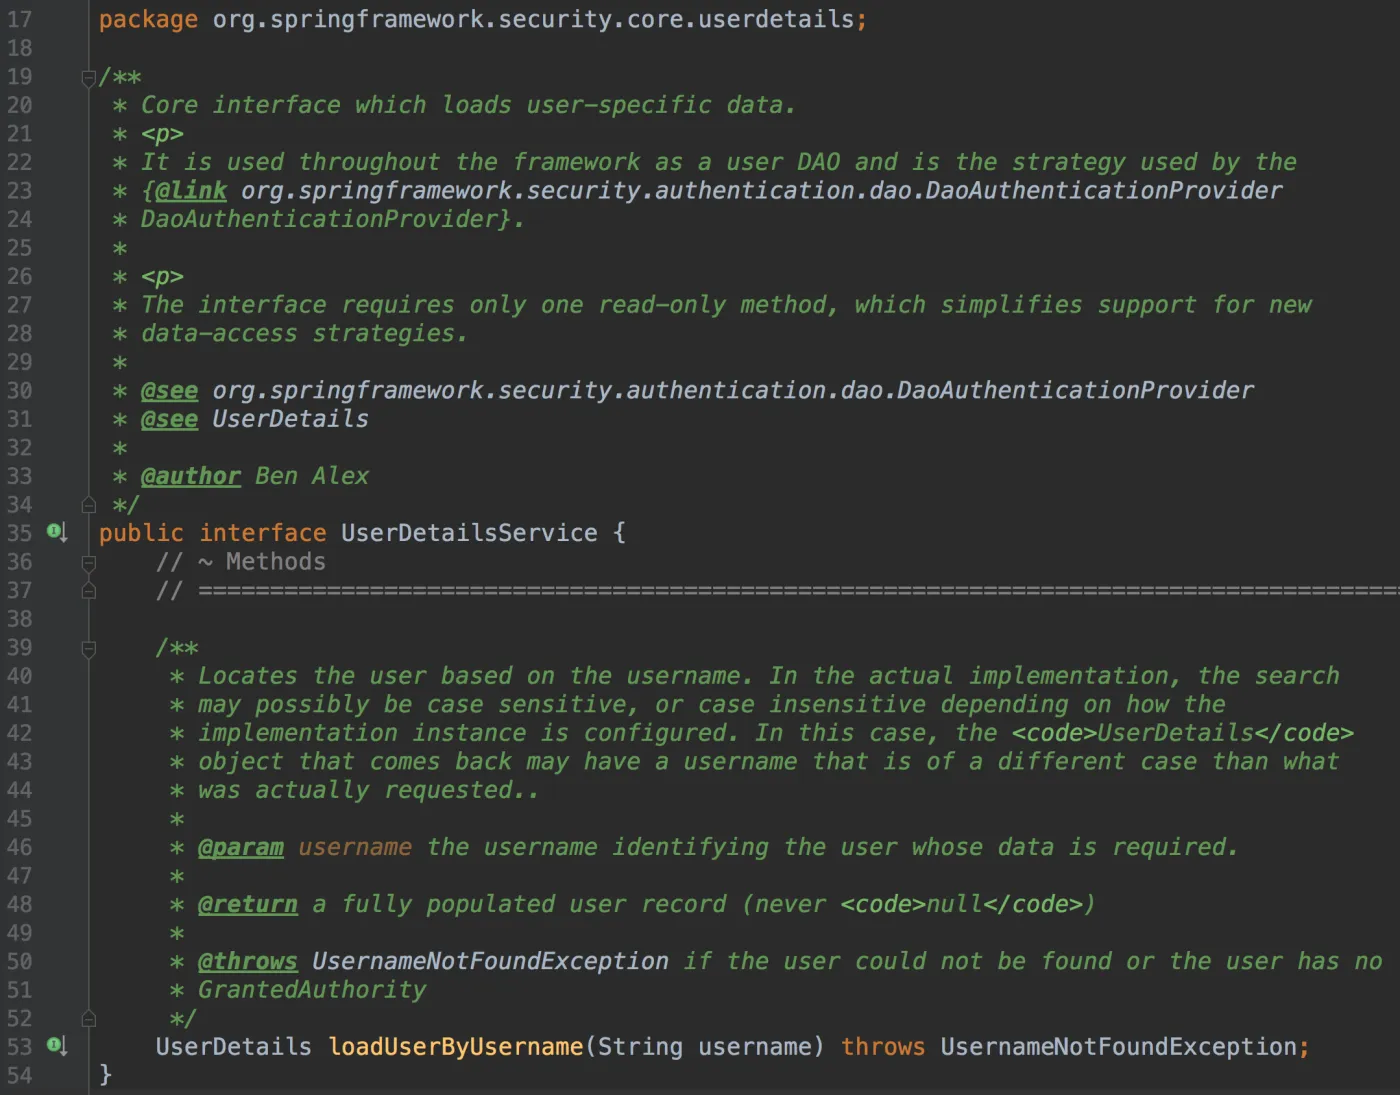Click the implementations gutter icon beside loadUserByUsername
Viewport: 1400px width, 1095px height.
pyautogui.click(x=56, y=1046)
